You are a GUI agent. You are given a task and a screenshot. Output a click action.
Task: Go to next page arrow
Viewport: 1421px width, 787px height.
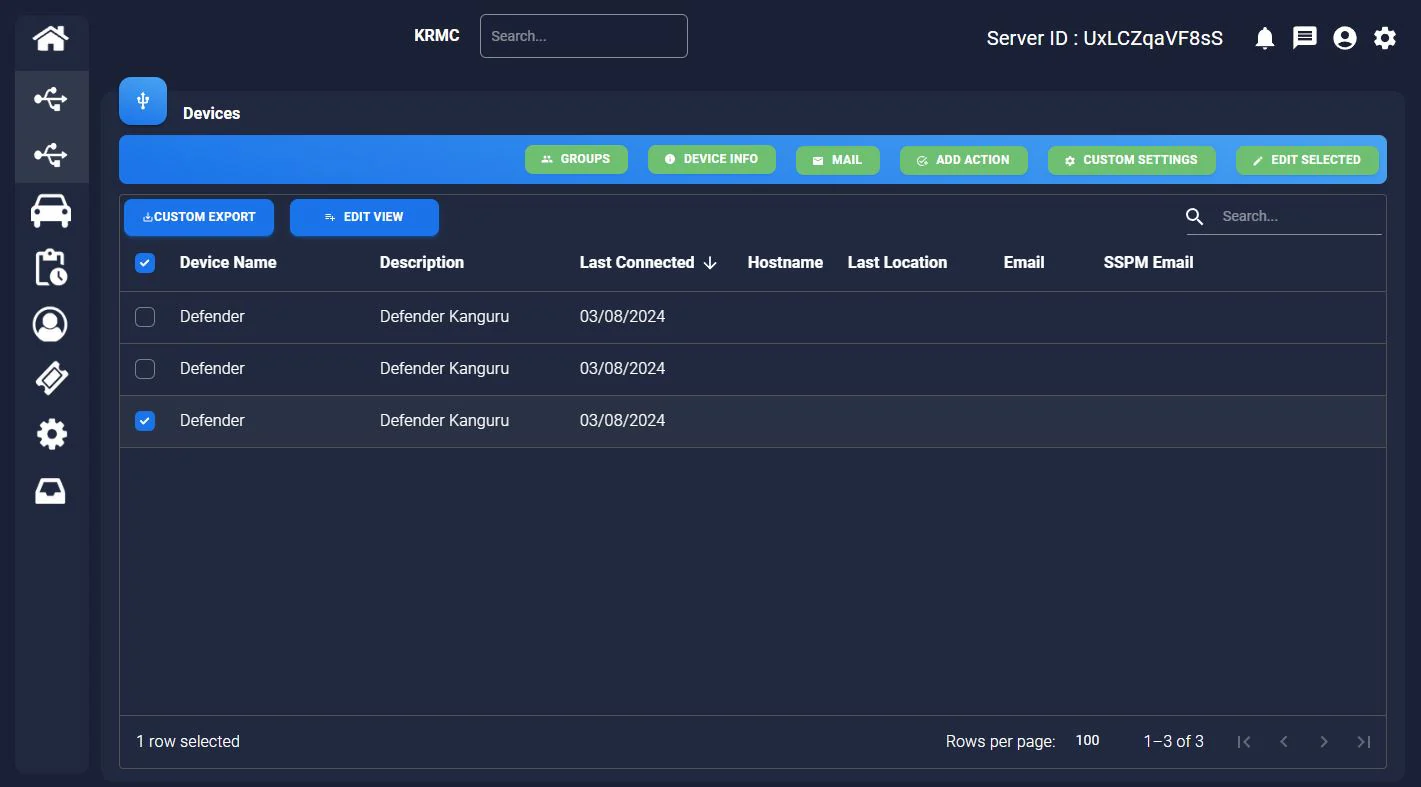click(1324, 742)
